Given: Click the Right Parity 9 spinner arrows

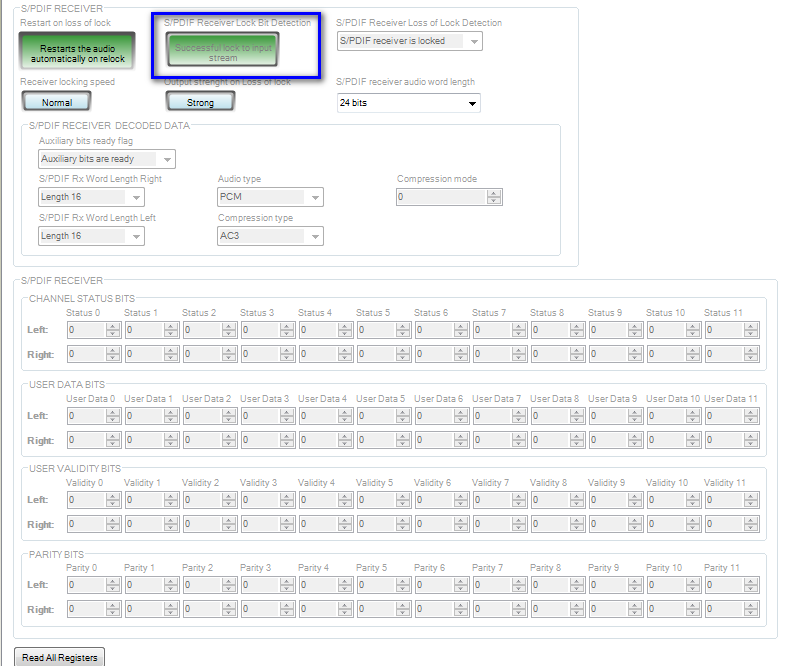Looking at the screenshot, I should click(x=635, y=609).
